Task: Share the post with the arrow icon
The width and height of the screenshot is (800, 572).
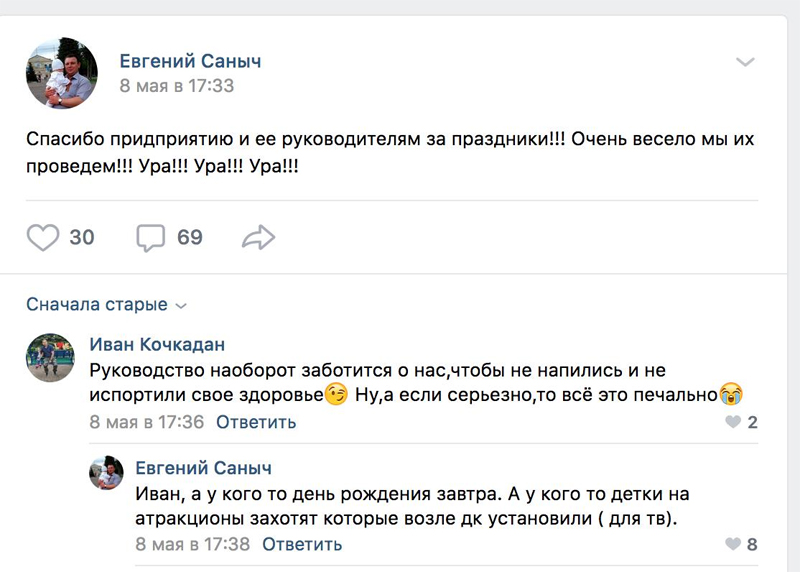Action: 258,237
